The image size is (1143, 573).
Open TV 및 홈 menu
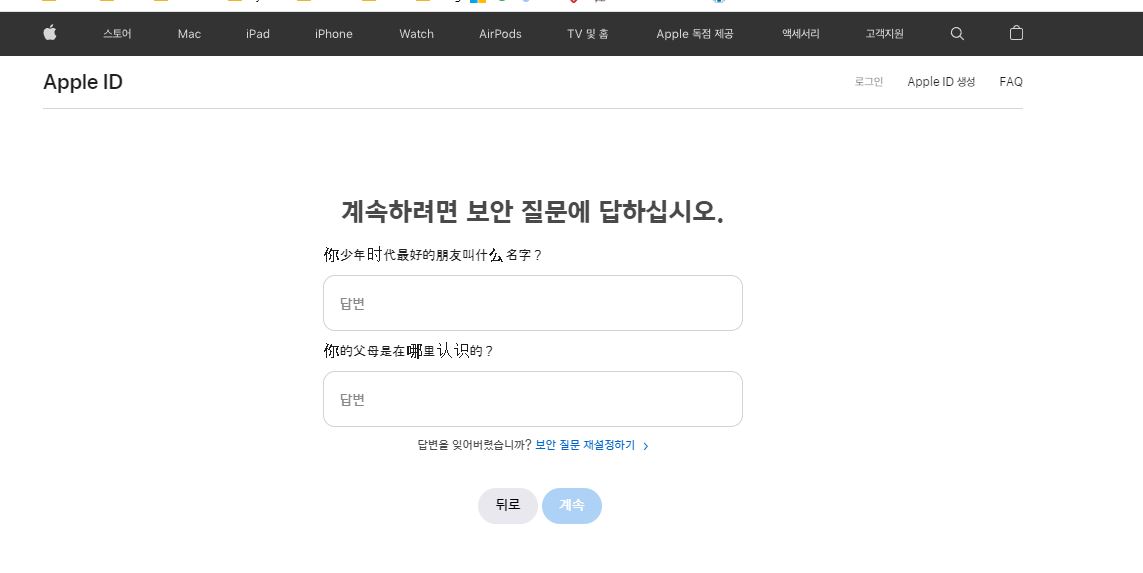587,34
